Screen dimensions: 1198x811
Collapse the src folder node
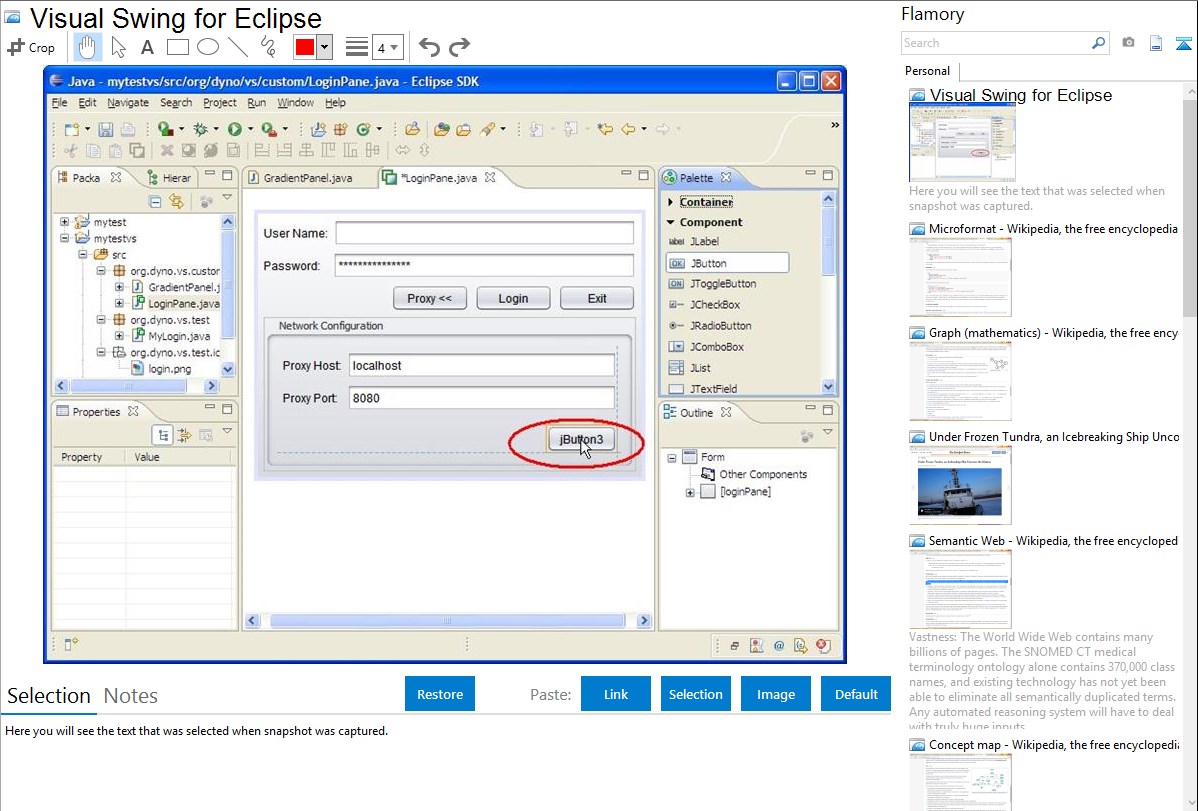point(83,255)
